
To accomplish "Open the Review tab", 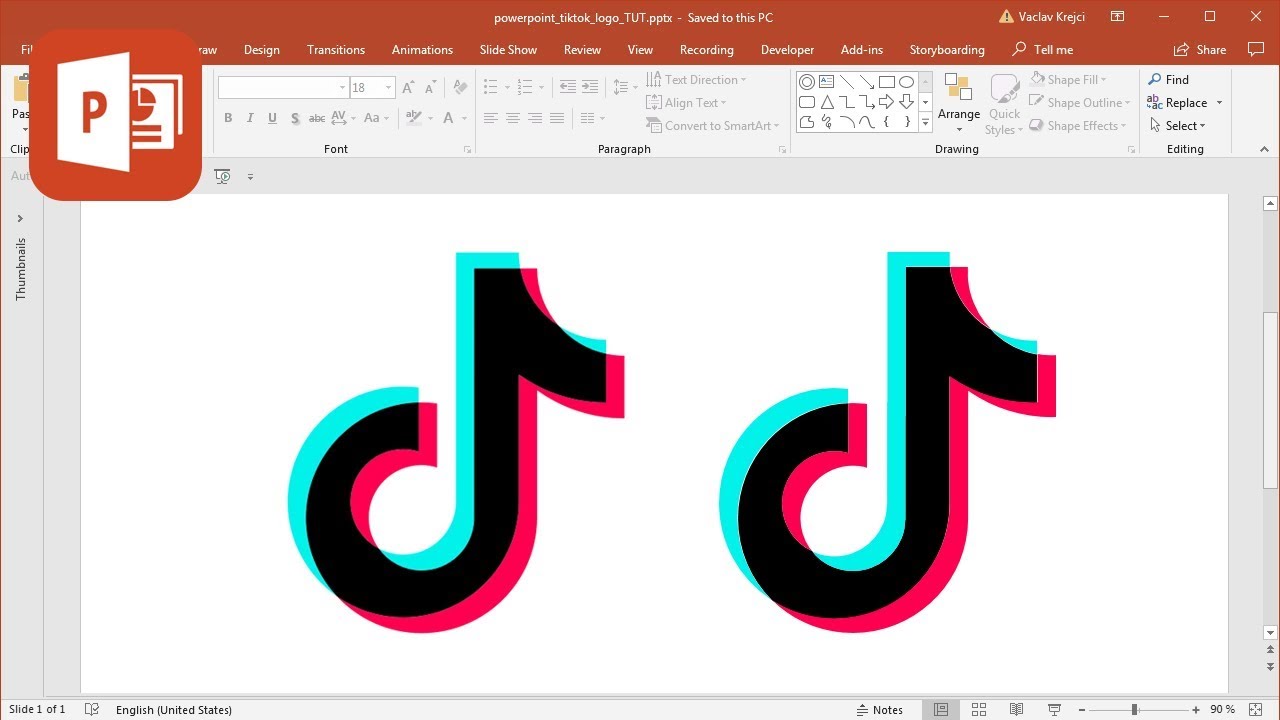I will pos(582,49).
